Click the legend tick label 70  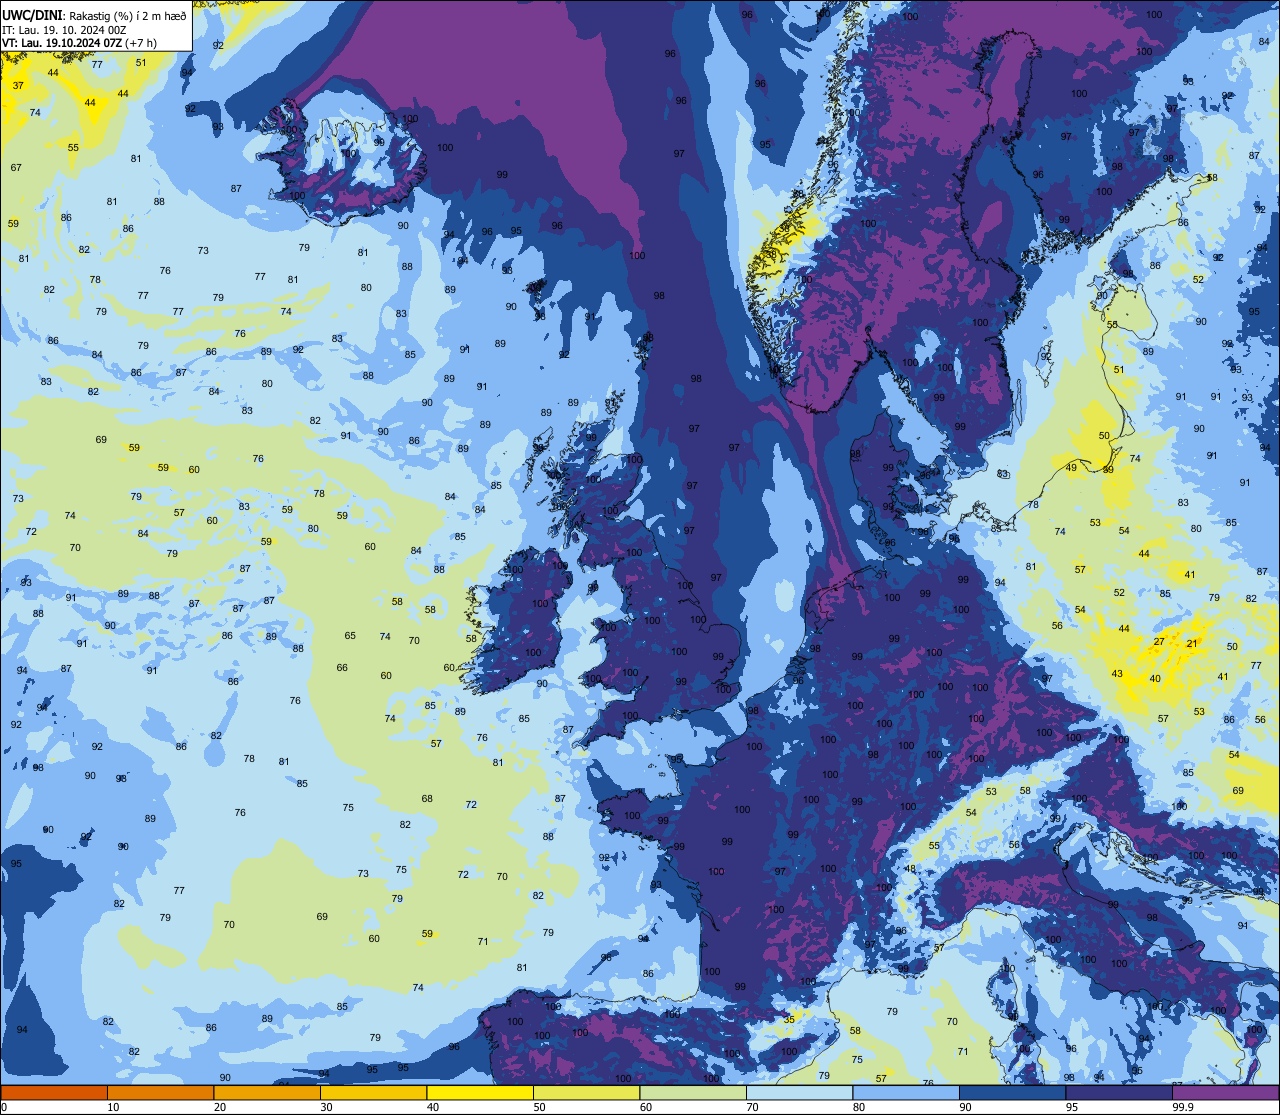click(x=752, y=1107)
